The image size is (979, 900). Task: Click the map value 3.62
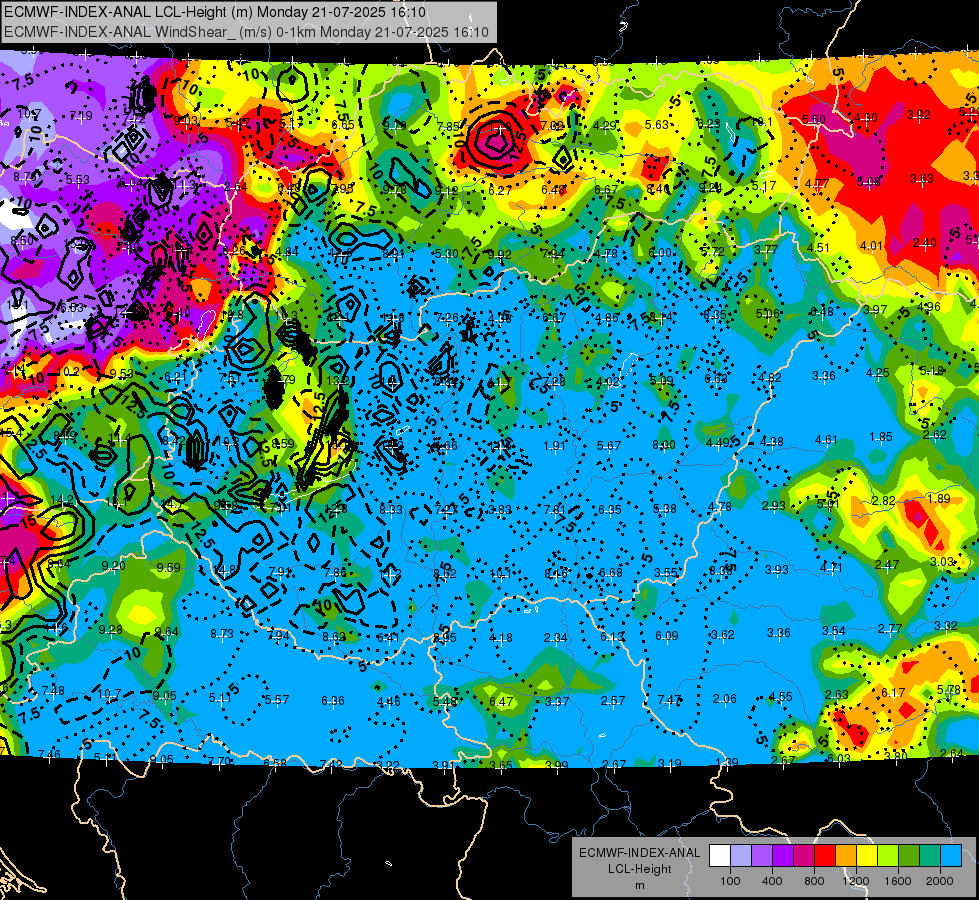click(723, 635)
